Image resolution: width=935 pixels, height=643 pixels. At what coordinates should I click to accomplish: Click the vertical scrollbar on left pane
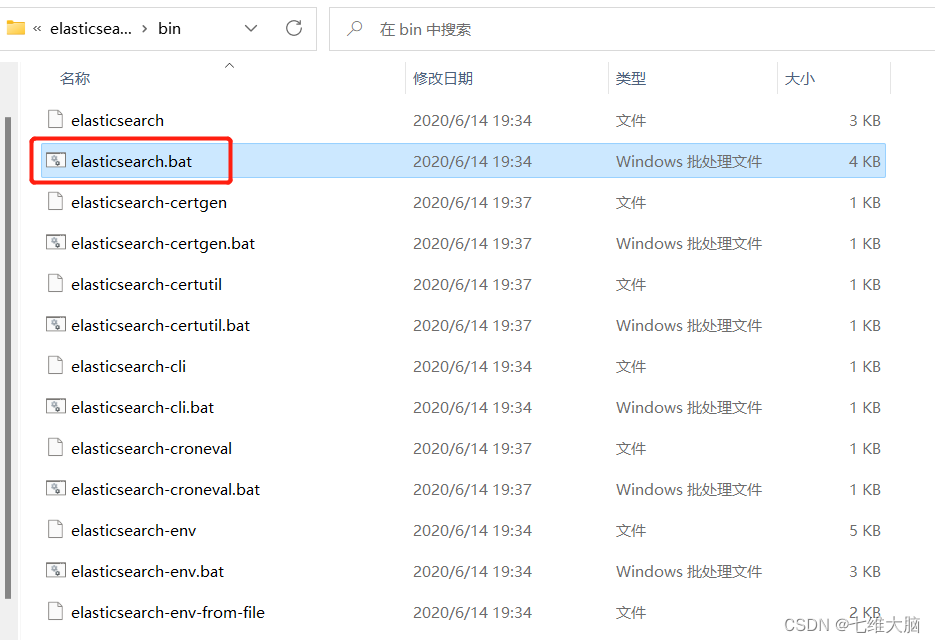pyautogui.click(x=8, y=357)
